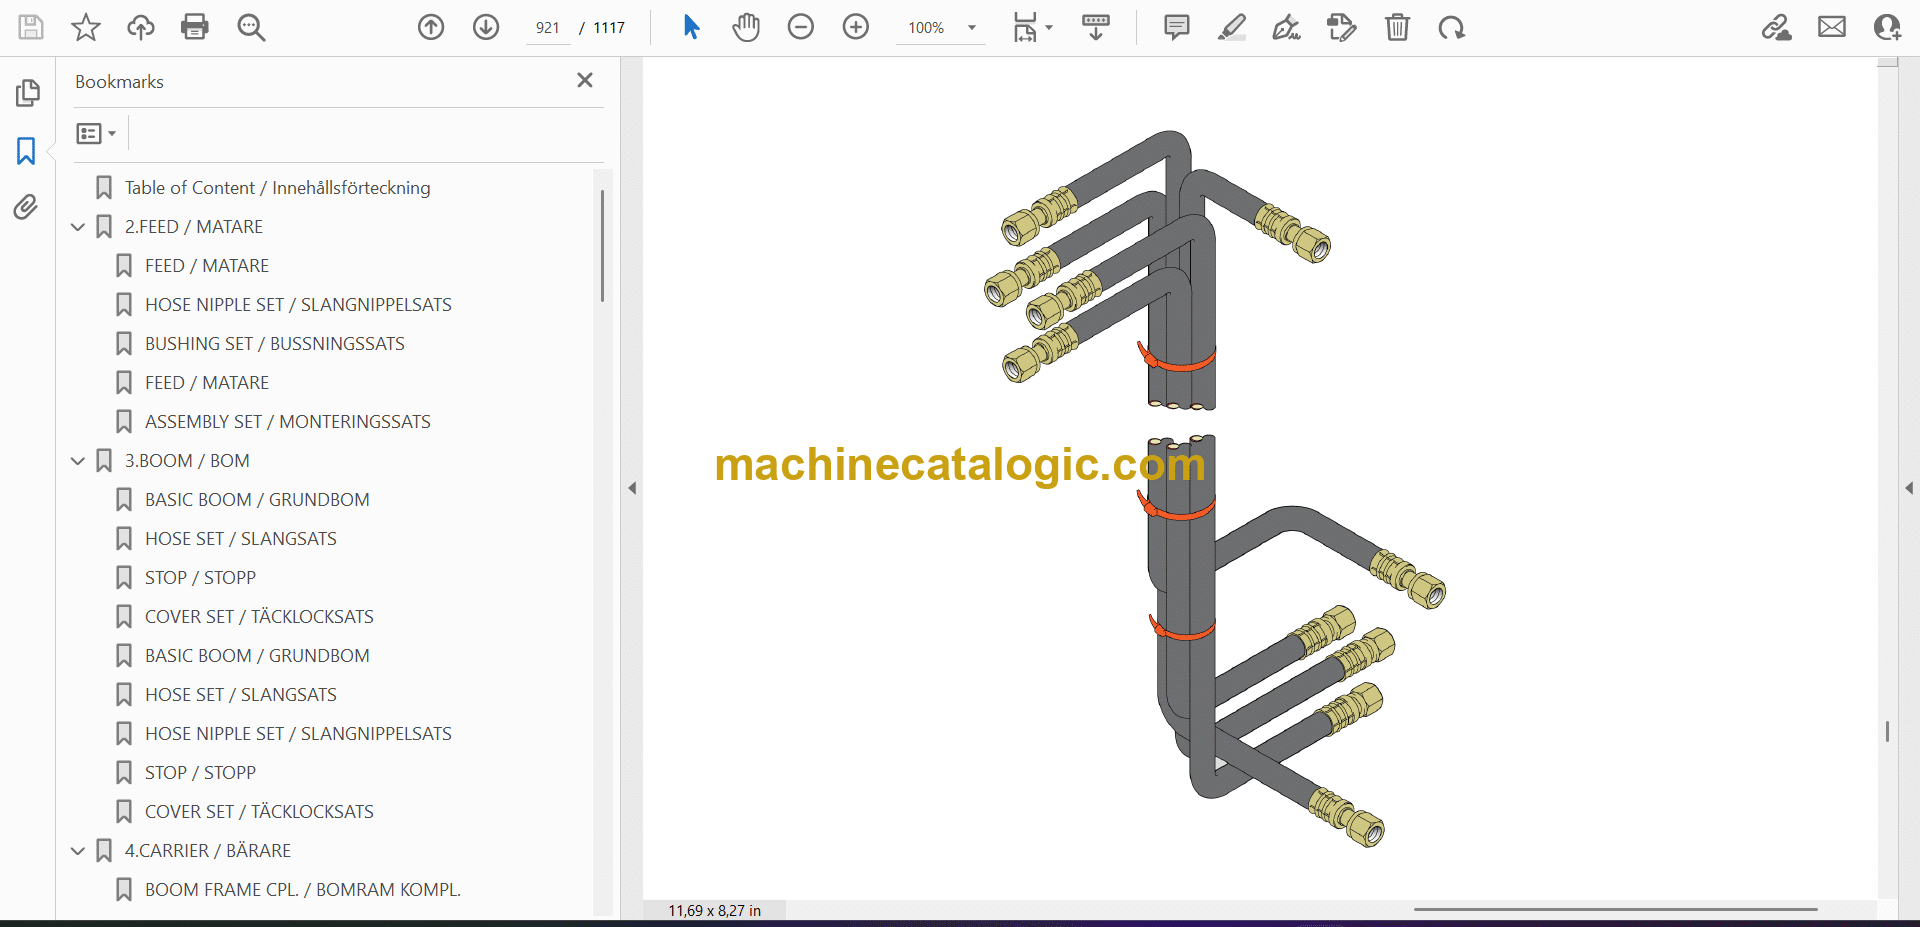Toggle the Bookmarks side panel button
1920x927 pixels.
click(x=26, y=151)
